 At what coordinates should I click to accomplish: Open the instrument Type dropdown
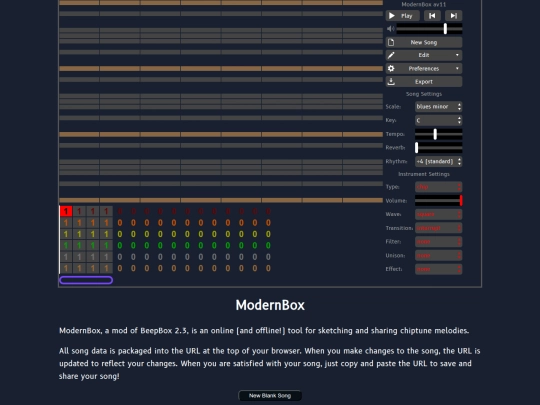click(438, 187)
